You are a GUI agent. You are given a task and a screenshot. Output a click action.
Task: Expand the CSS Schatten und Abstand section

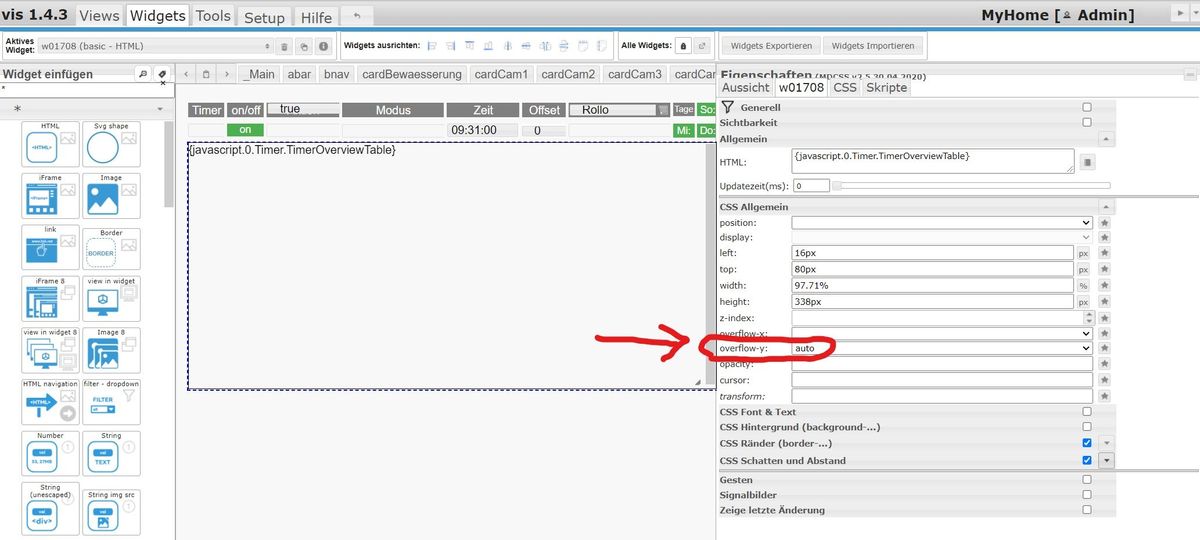[x=1106, y=460]
